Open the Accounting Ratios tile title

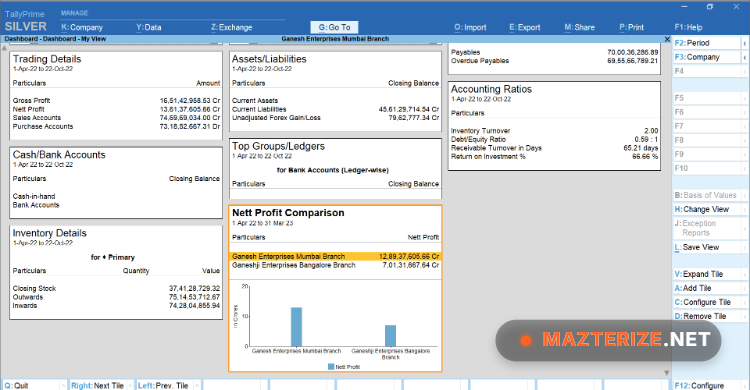coord(491,89)
